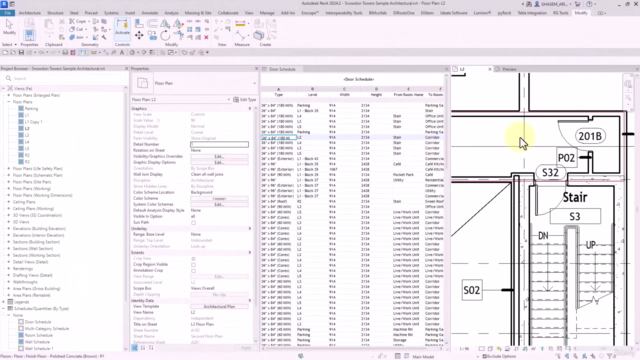Screen dimensions: 640x360
Task: Click the S02 tag in floor plan
Action: point(471,290)
